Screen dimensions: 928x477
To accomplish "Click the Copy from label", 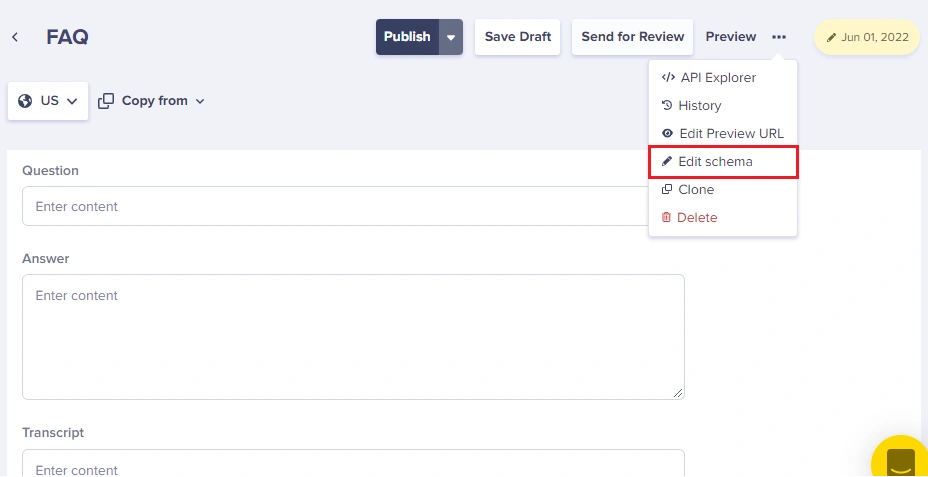I will click(x=154, y=101).
